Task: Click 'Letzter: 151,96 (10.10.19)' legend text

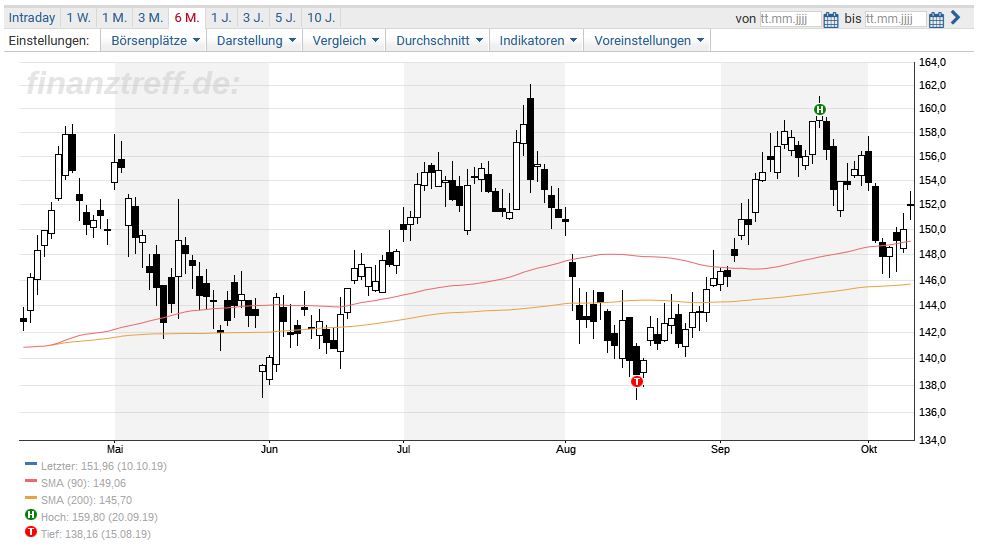Action: [x=104, y=466]
